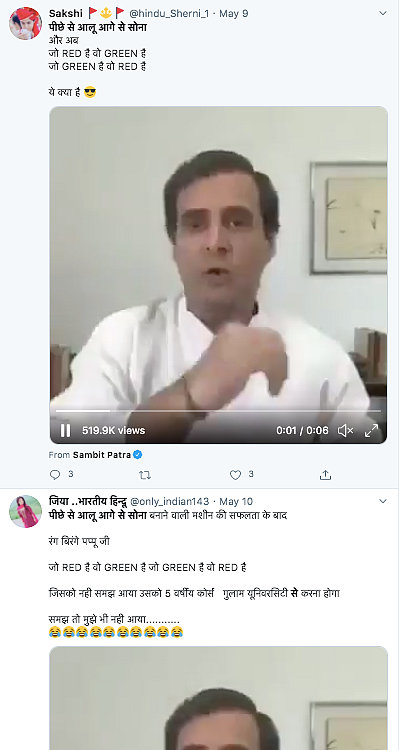
Task: Seek on the video progress bar
Action: 218,411
